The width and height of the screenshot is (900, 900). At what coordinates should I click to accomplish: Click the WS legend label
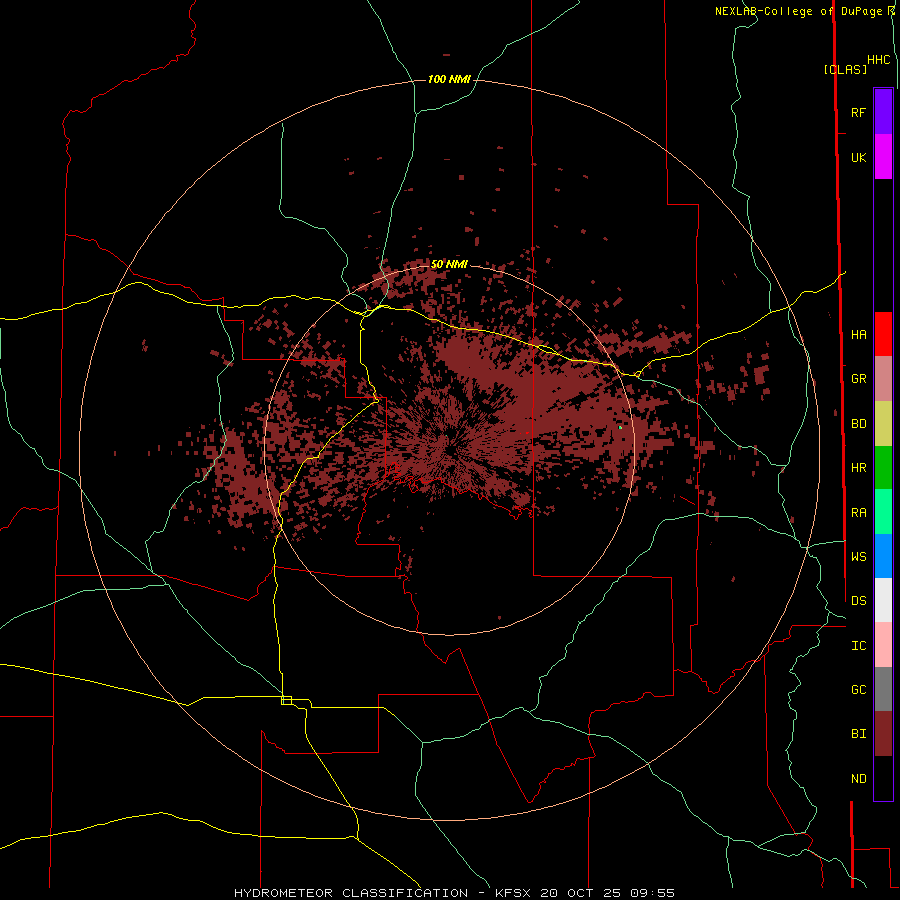pyautogui.click(x=858, y=556)
